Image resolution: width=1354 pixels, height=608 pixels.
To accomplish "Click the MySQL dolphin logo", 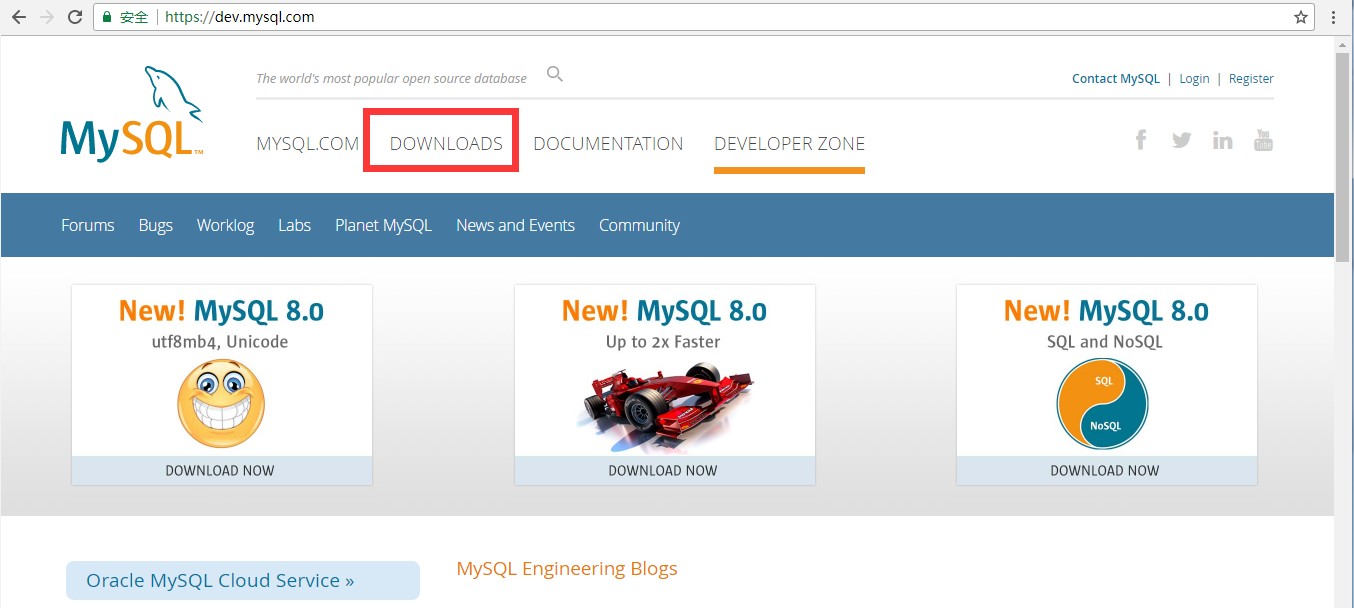I will click(x=132, y=113).
